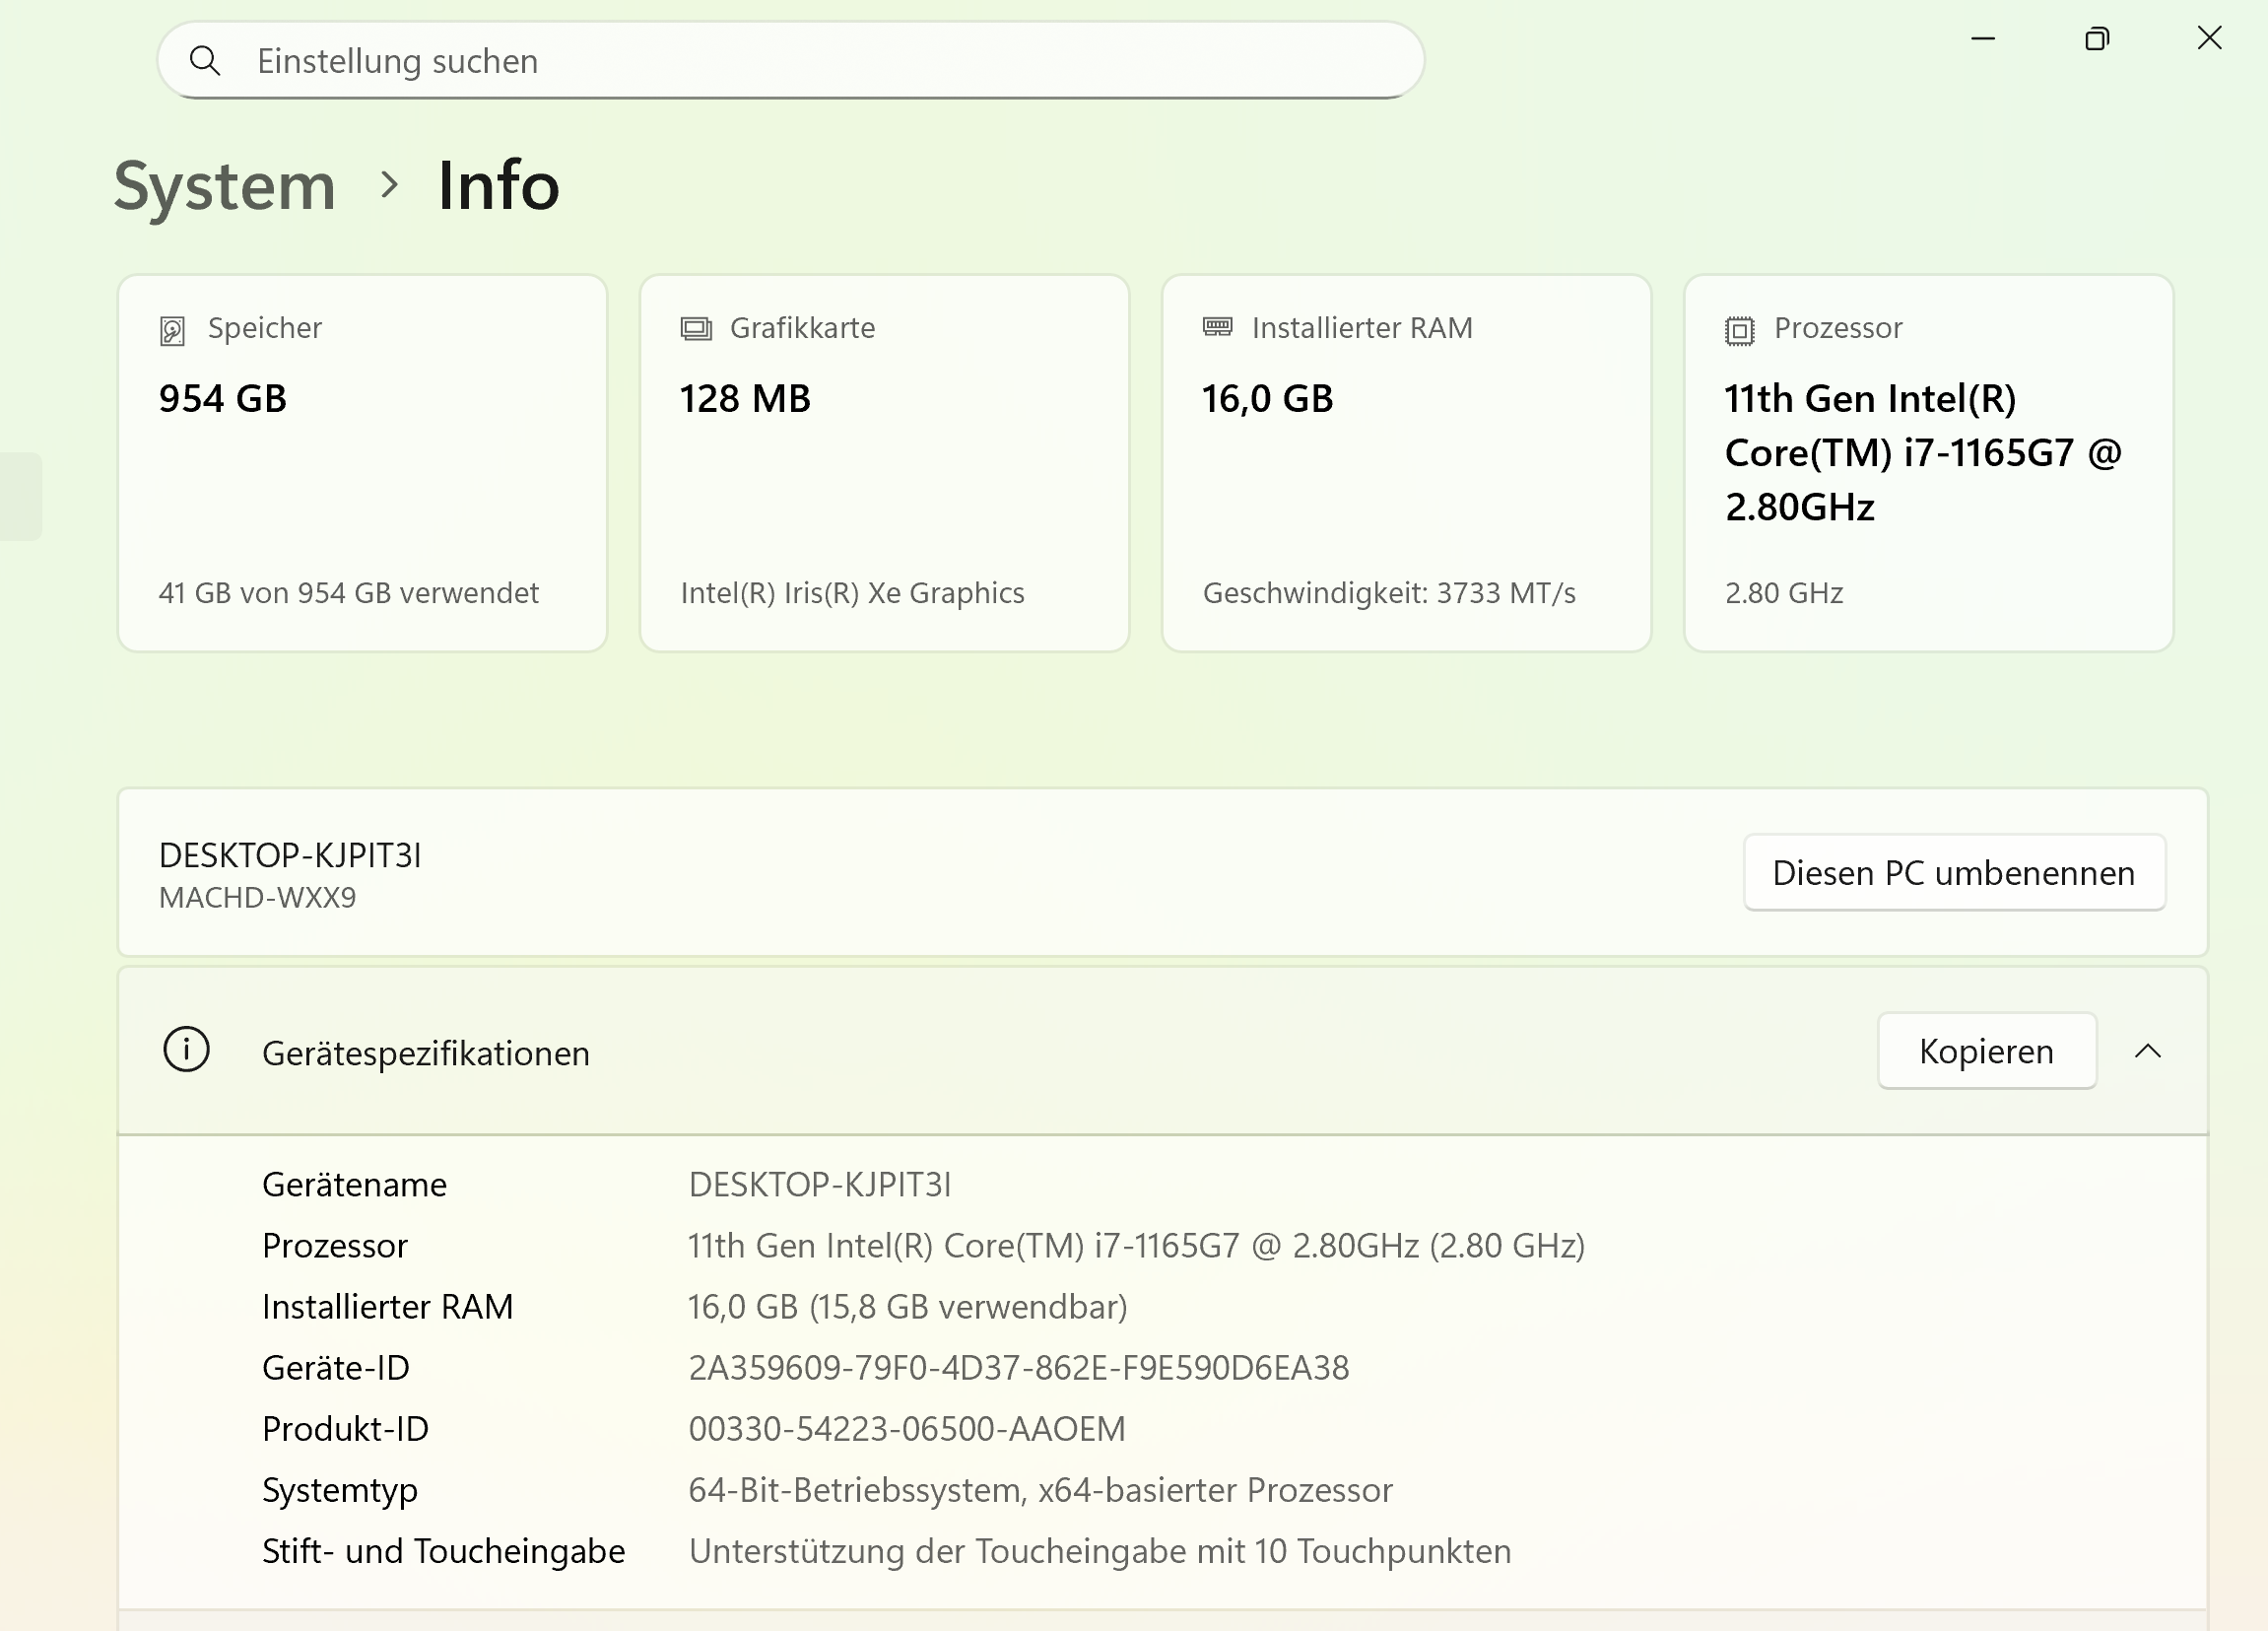Screen dimensions: 2268x1631
Task: Select Produkt-ID value 00330-54223-06500-AAOEM
Action: [x=907, y=1428]
